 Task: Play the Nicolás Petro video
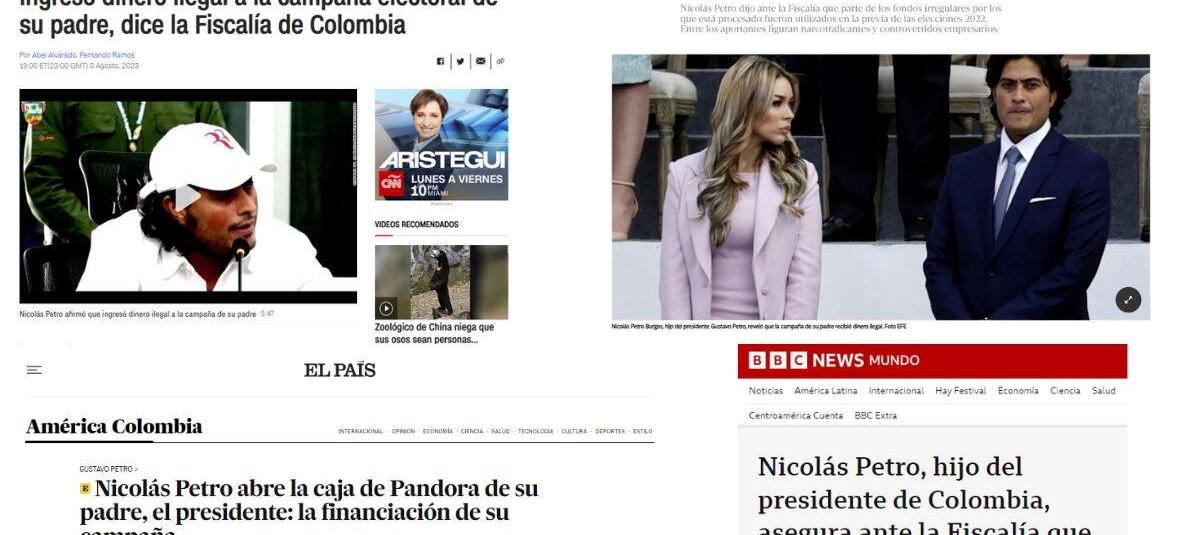(188, 197)
